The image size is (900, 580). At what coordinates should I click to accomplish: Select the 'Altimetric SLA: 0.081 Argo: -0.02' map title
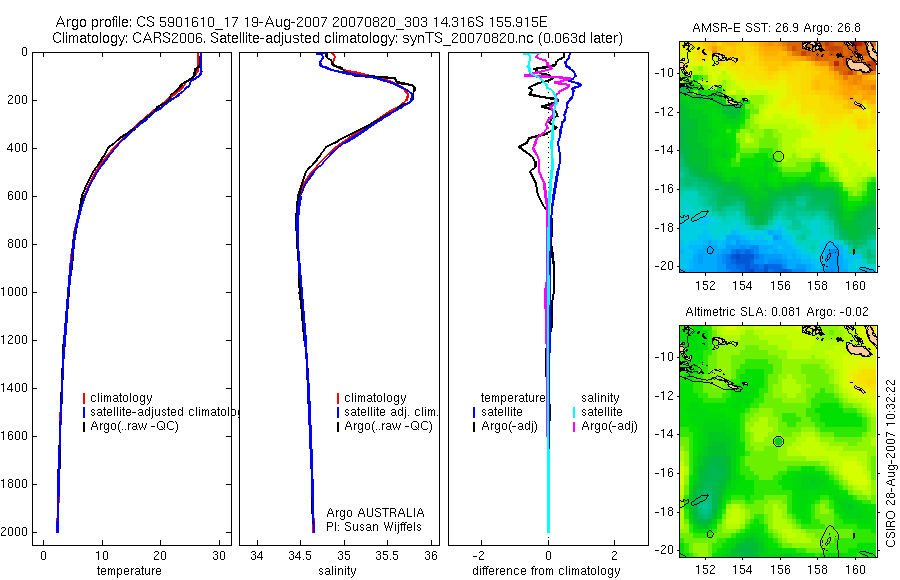[x=777, y=312]
